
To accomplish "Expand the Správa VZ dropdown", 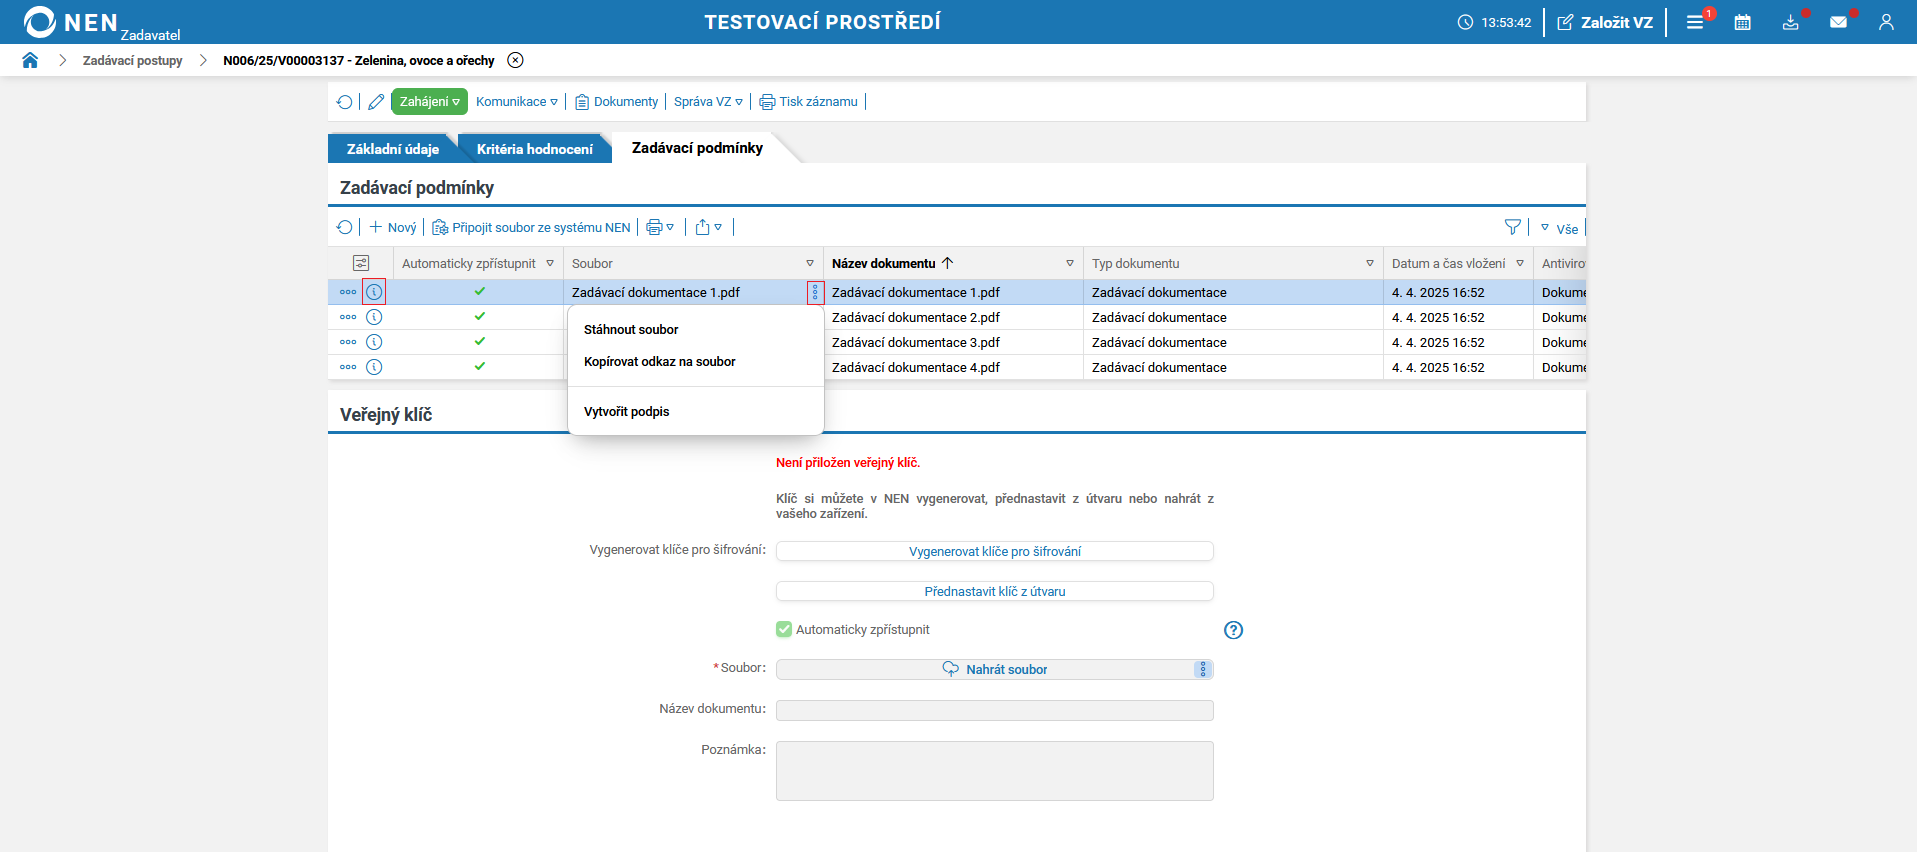I will [x=708, y=102].
